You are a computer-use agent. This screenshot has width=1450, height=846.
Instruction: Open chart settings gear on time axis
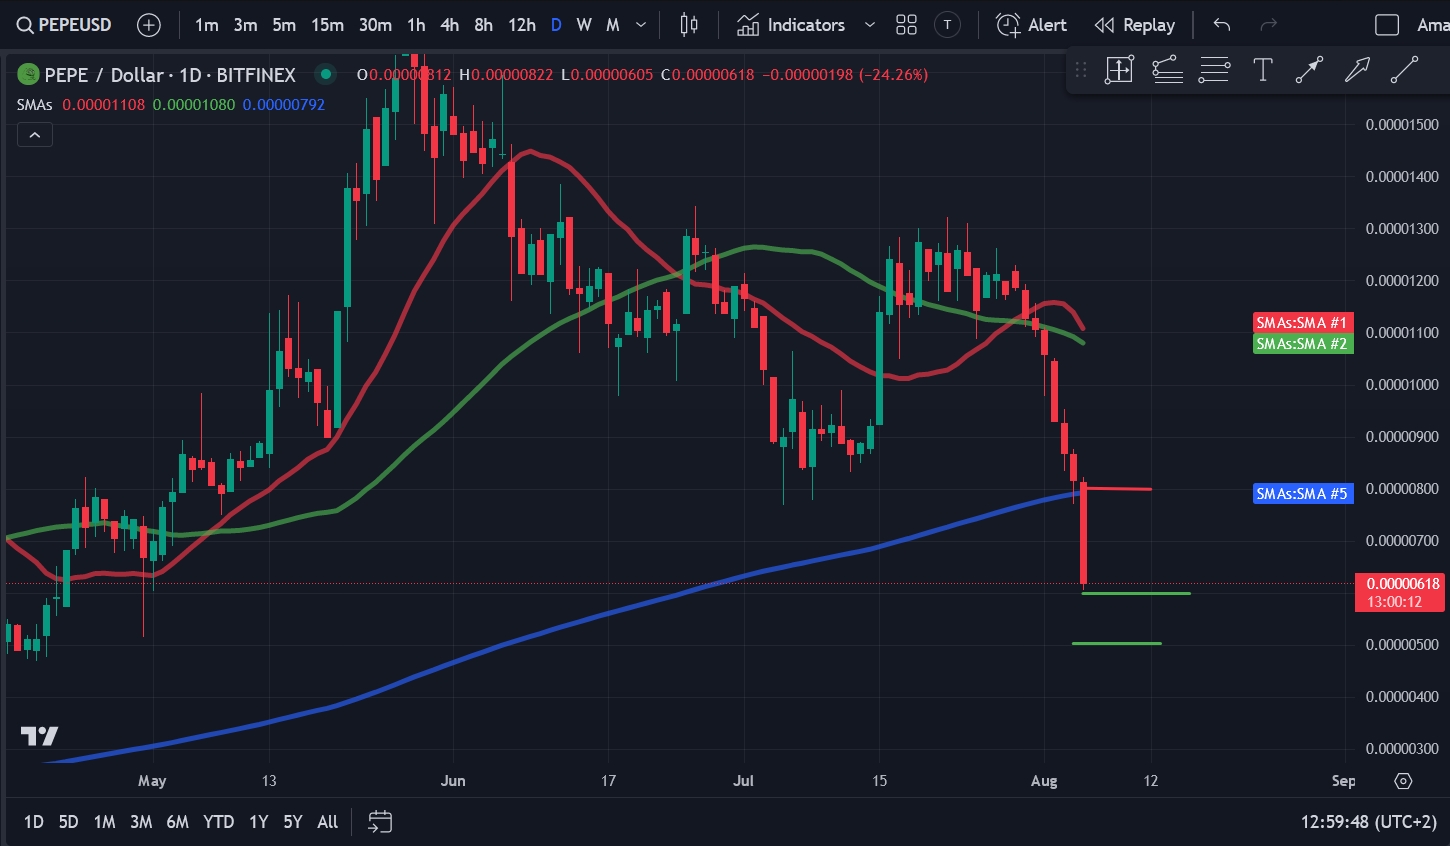tap(1403, 781)
